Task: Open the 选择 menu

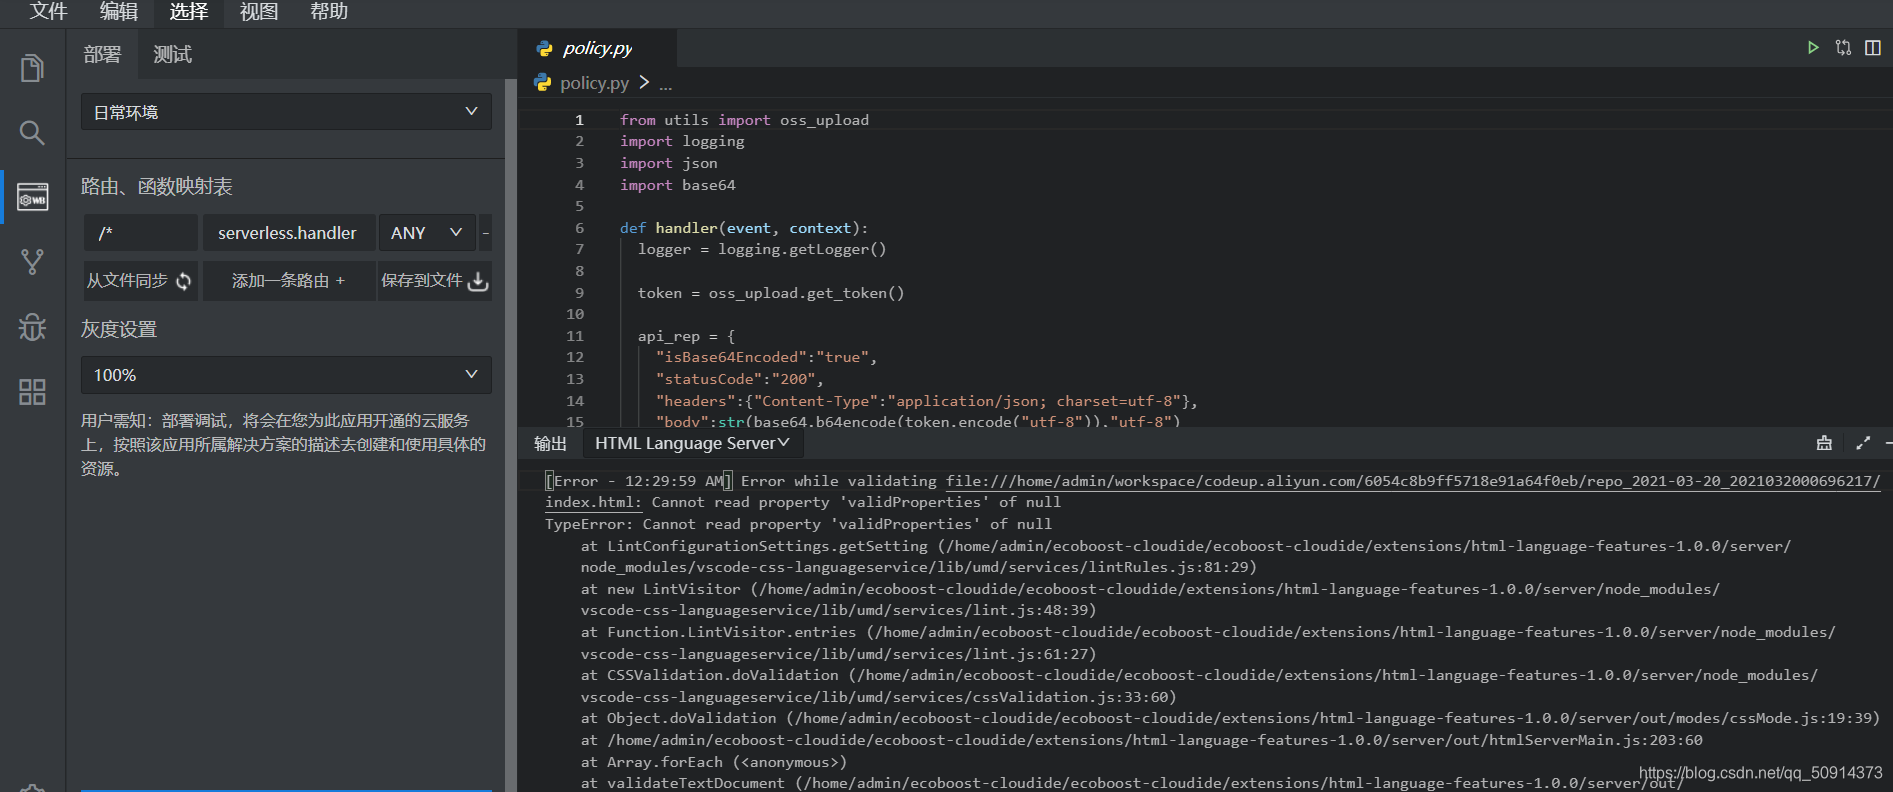Action: pos(188,12)
